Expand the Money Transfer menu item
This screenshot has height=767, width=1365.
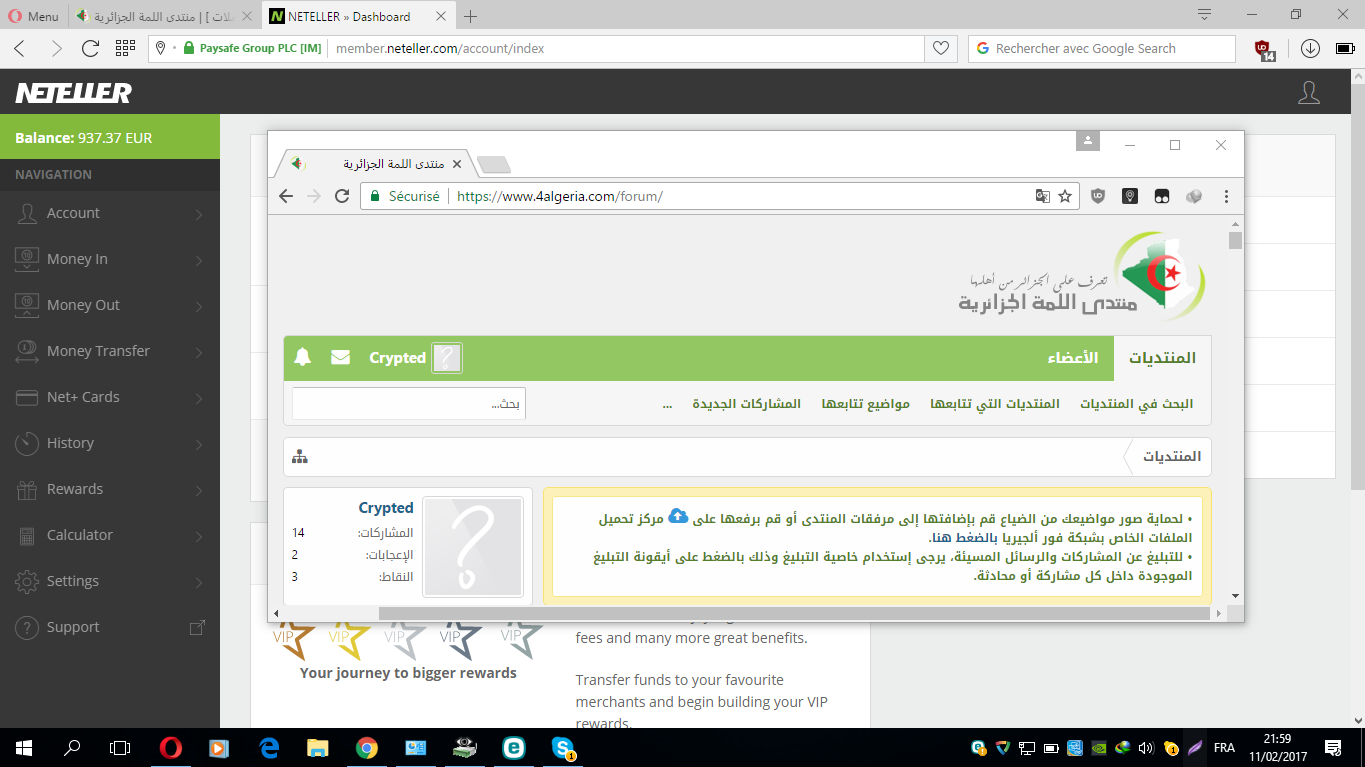pyautogui.click(x=110, y=351)
